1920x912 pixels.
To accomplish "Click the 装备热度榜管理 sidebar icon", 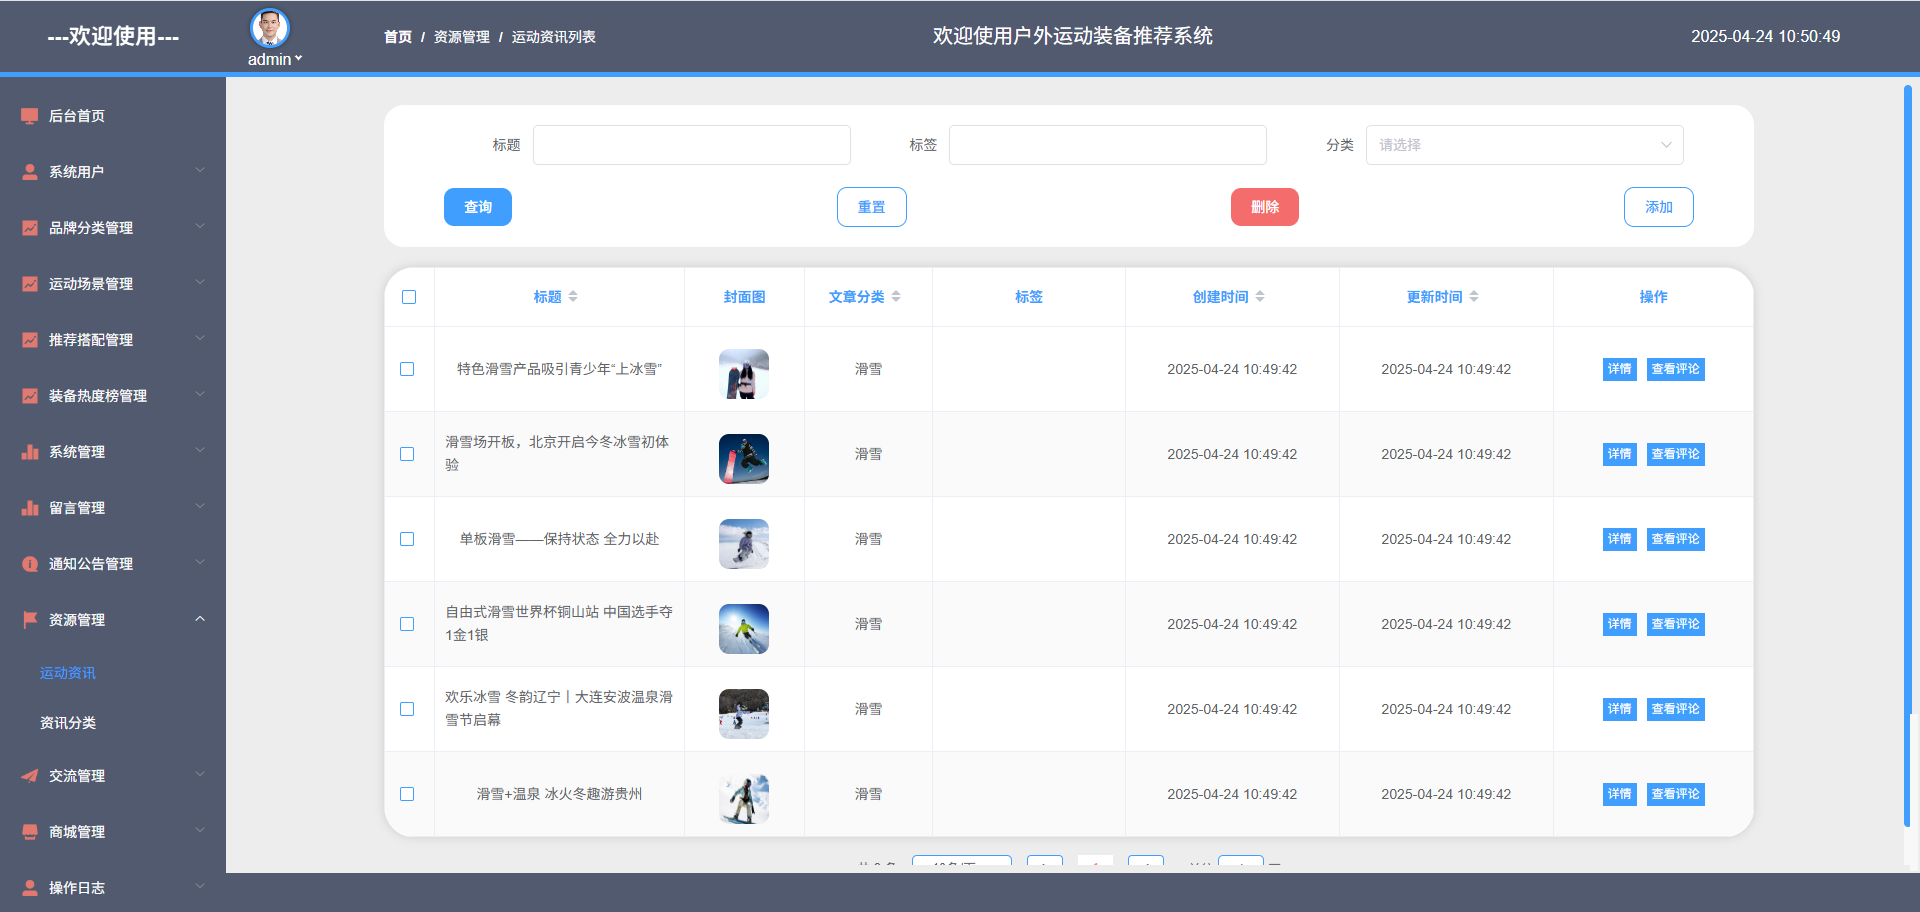I will [30, 396].
